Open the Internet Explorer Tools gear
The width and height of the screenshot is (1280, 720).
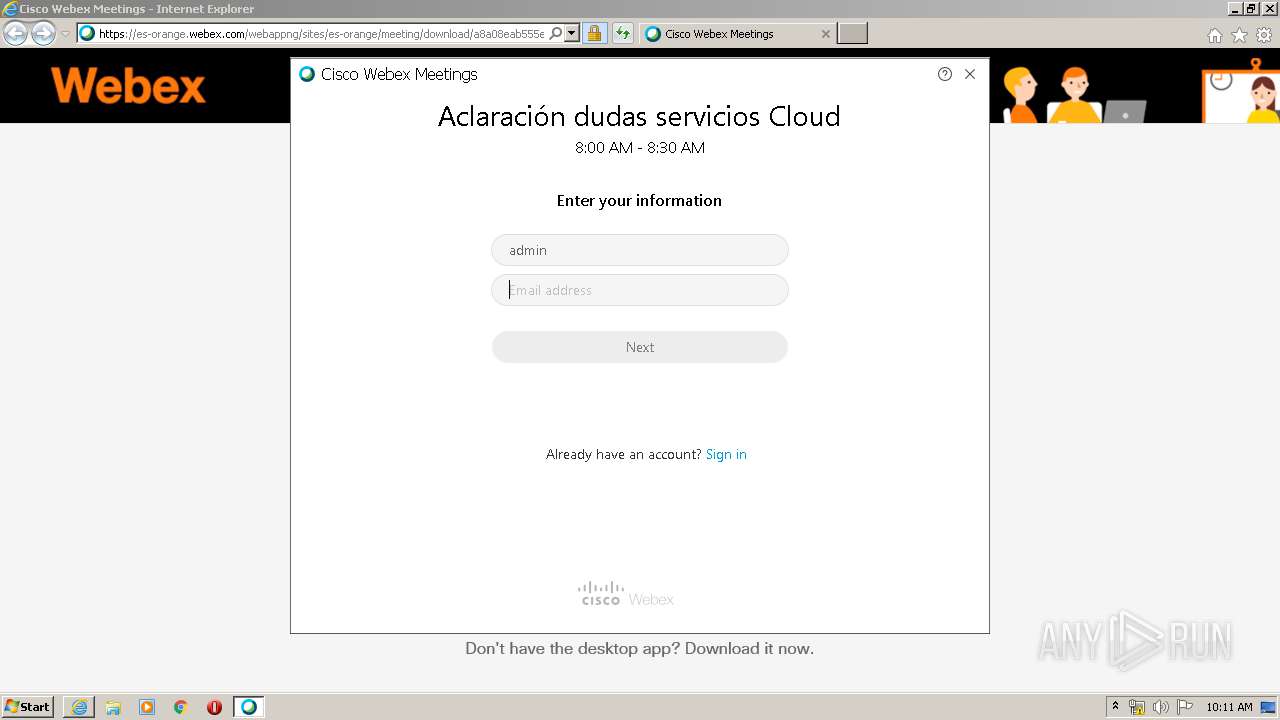[x=1264, y=35]
